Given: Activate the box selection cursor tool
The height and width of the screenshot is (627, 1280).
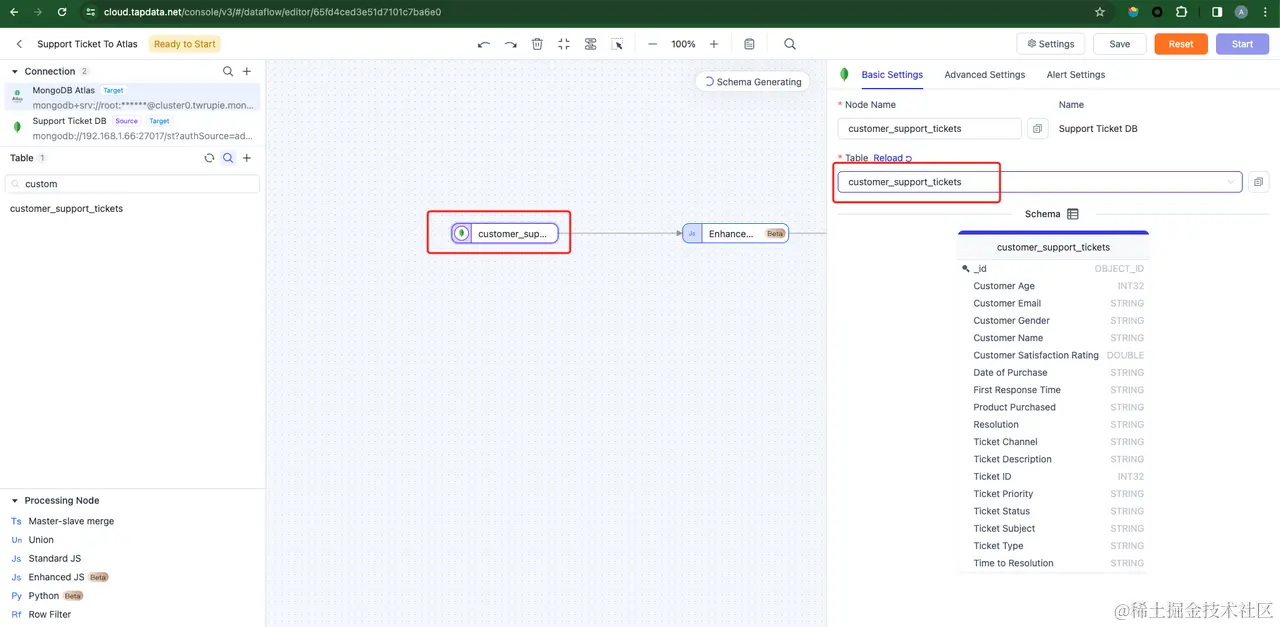Looking at the screenshot, I should coord(617,44).
